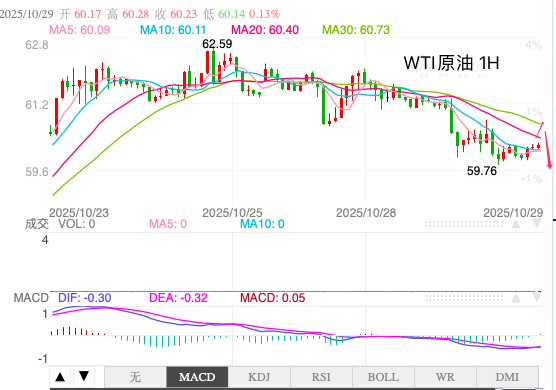Grab the dotted handle in MACD panel header
The image size is (556, 390).
464,298
